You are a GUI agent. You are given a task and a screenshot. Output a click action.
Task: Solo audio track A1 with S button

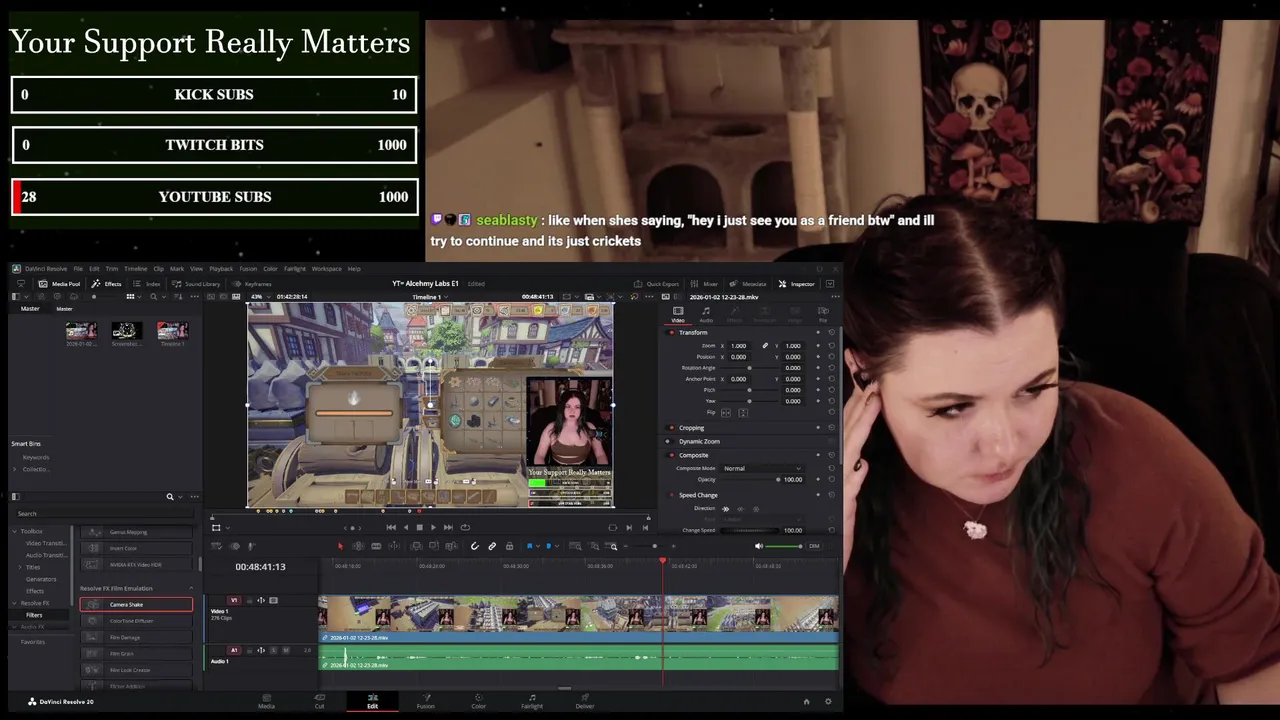tap(273, 650)
